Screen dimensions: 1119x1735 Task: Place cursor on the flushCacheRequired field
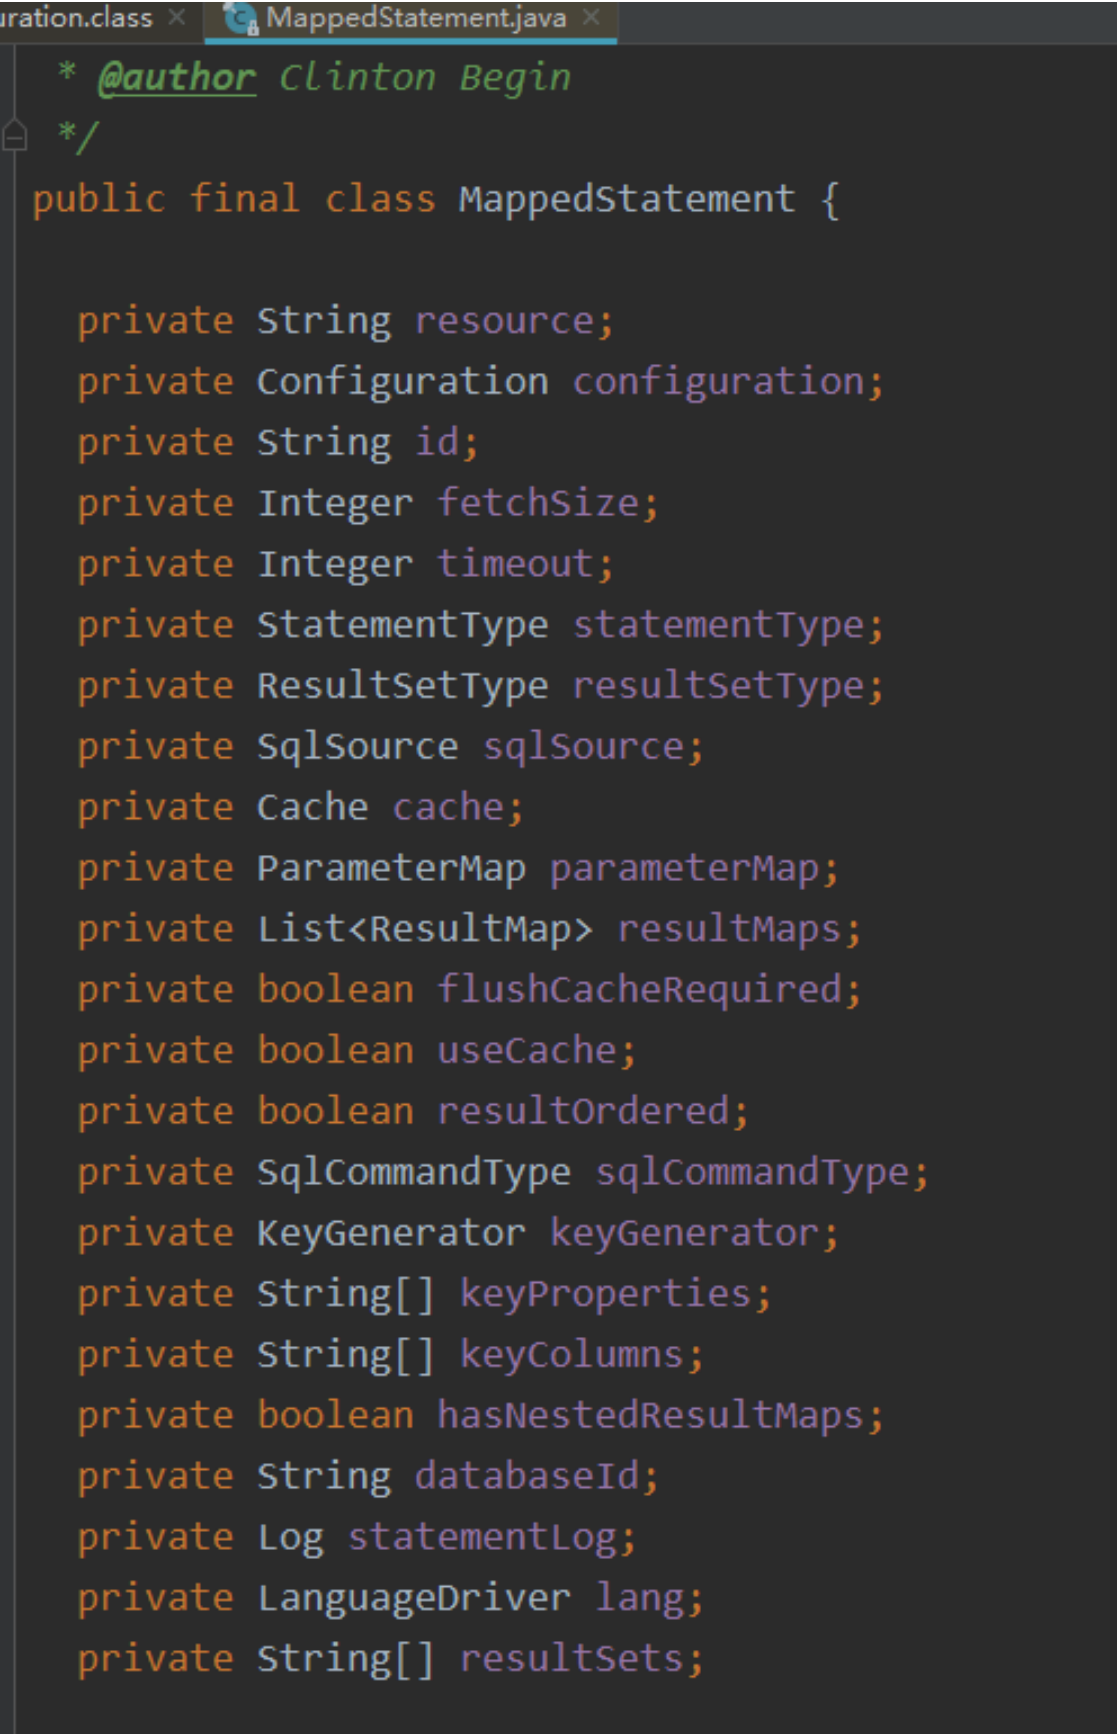(x=640, y=989)
